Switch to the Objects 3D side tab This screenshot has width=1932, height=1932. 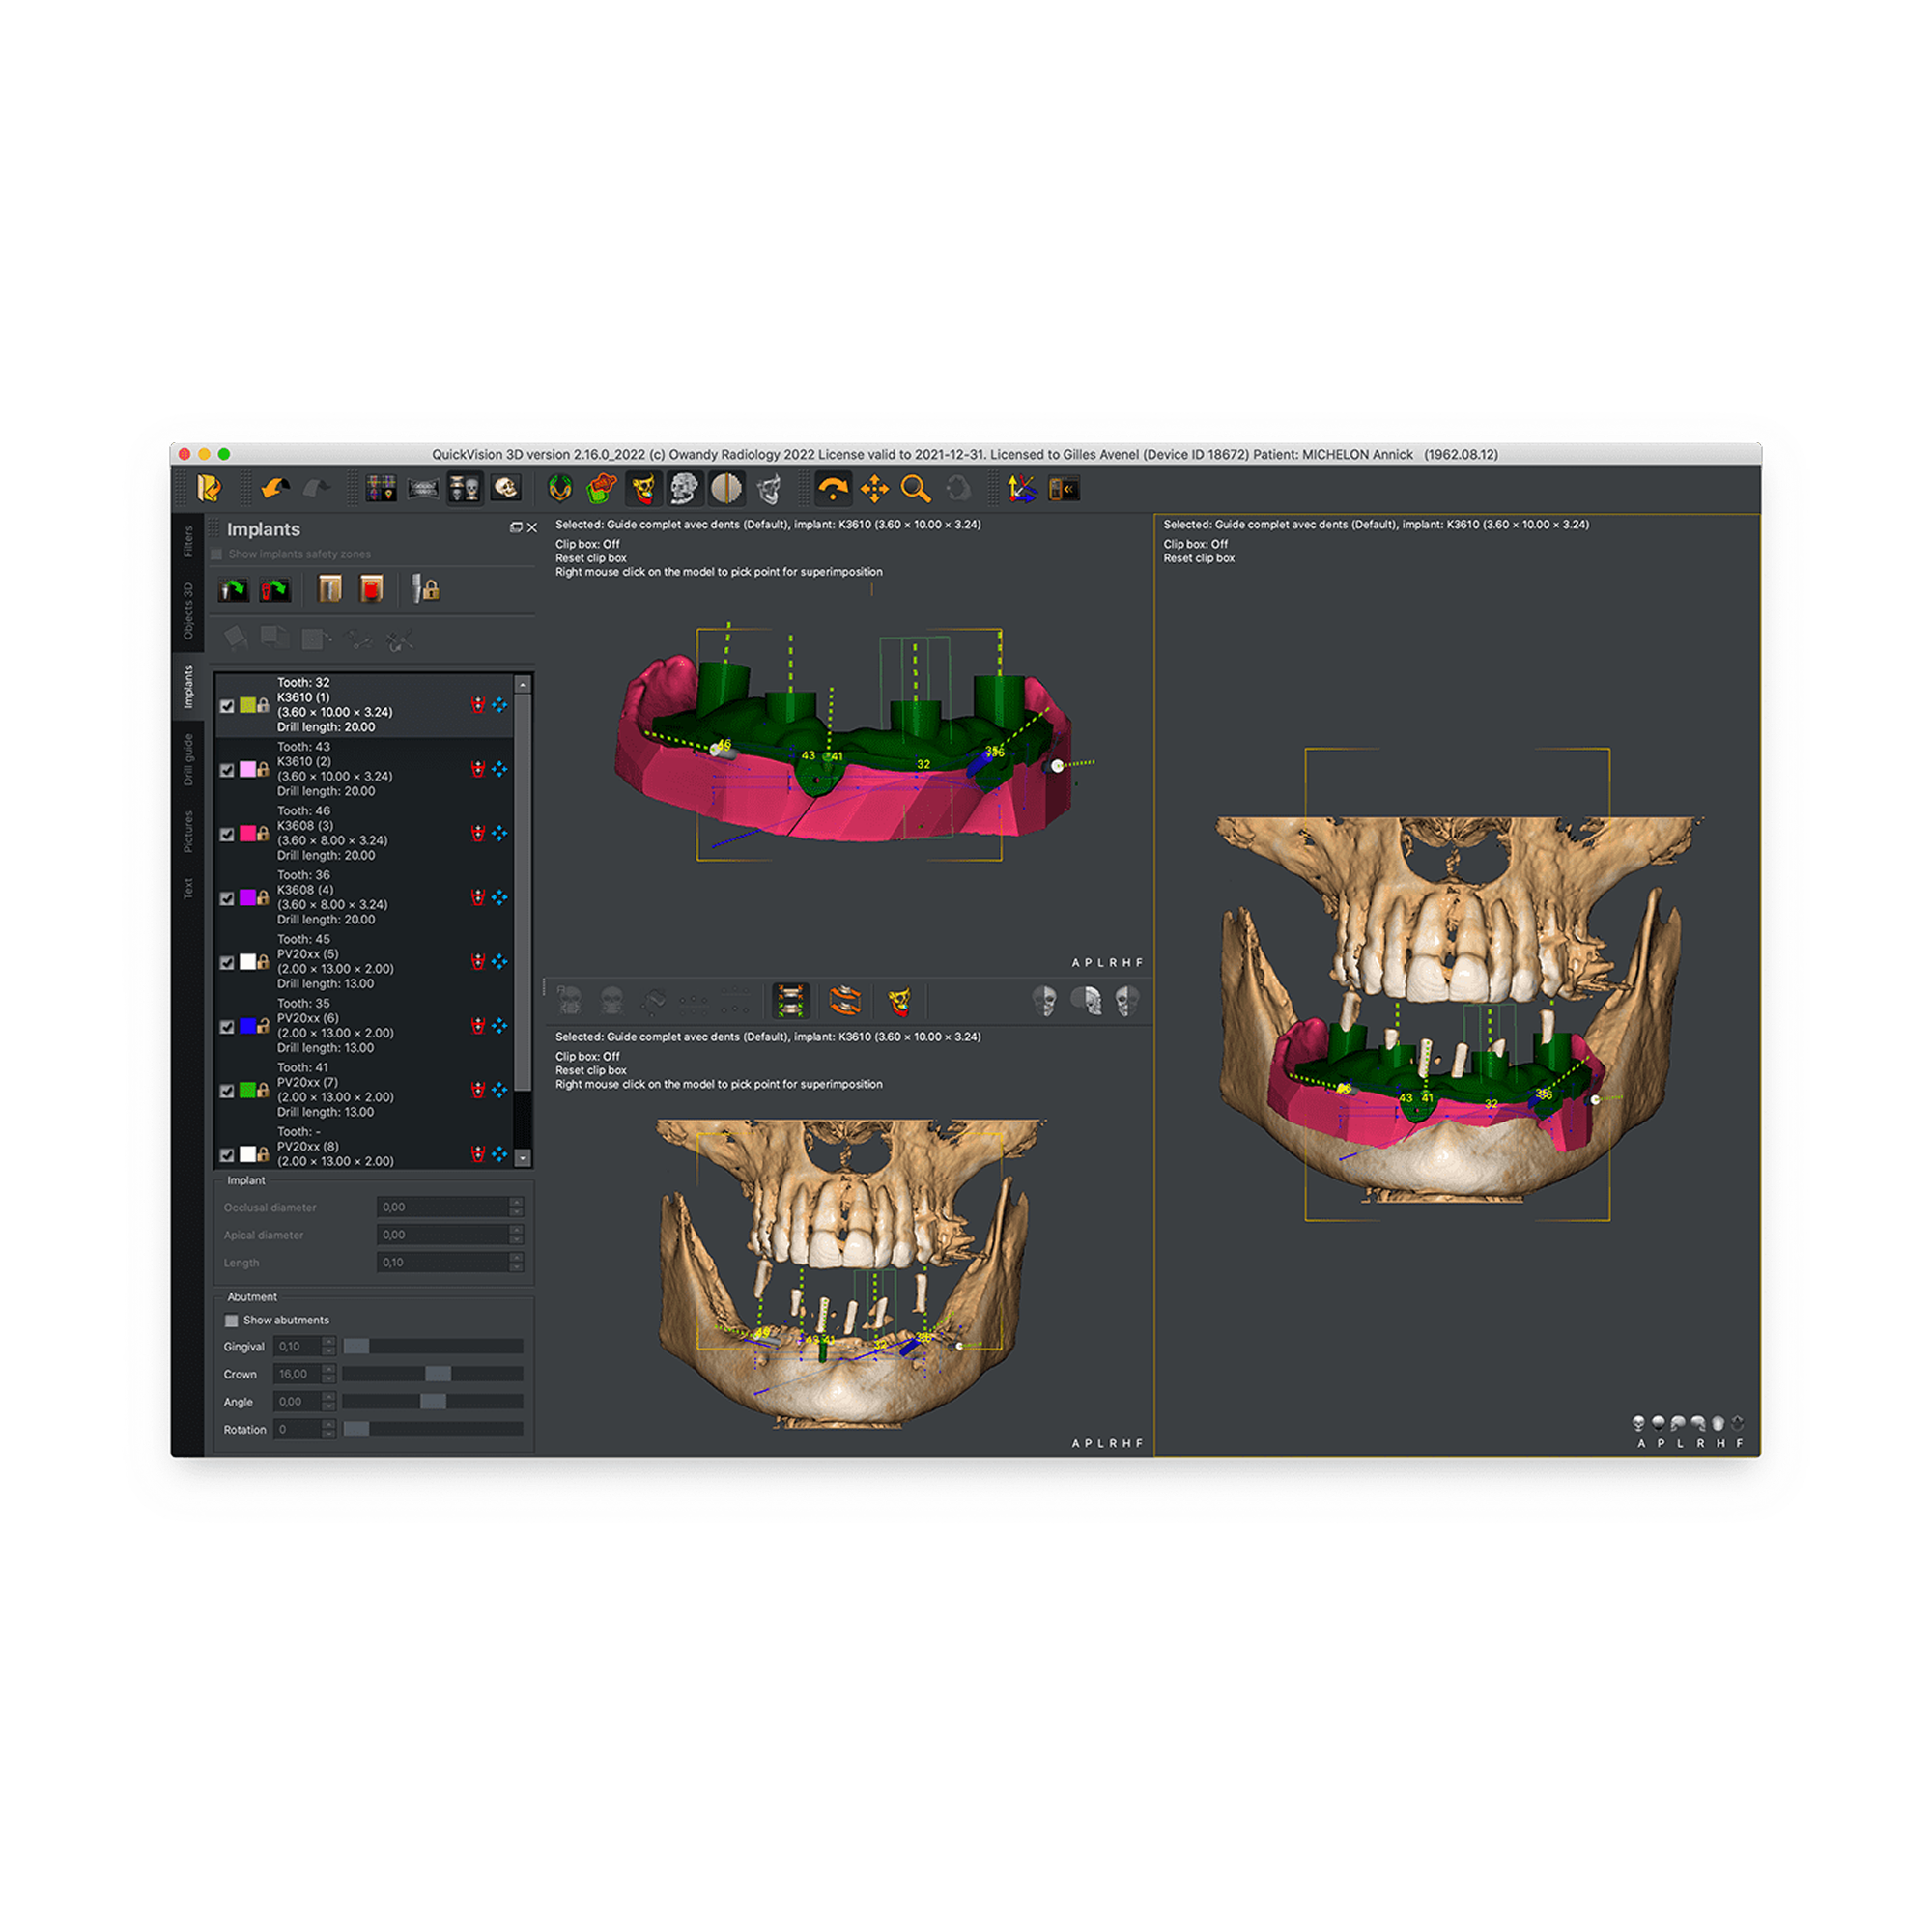(187, 611)
